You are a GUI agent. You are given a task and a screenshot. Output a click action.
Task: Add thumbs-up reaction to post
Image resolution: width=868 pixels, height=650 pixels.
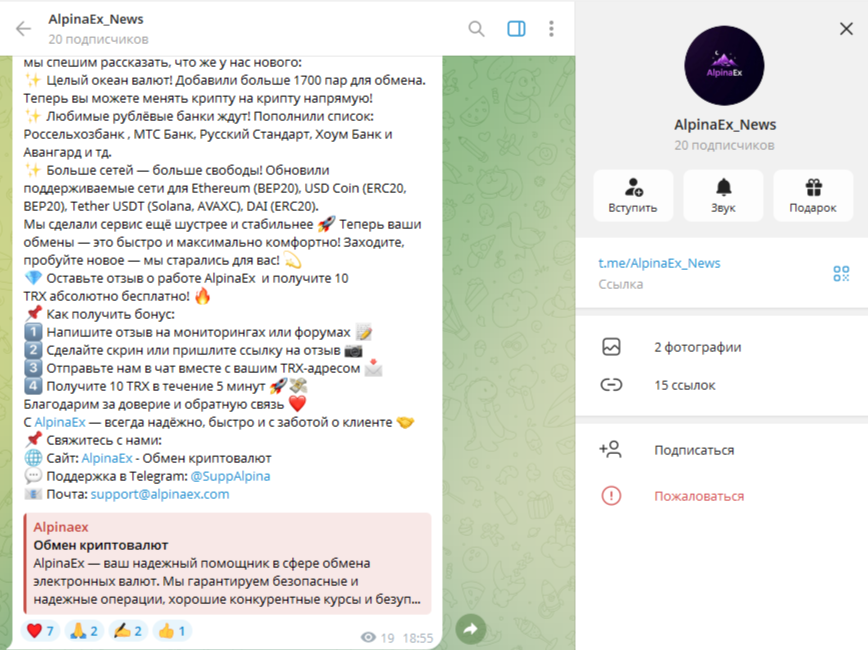click(172, 631)
